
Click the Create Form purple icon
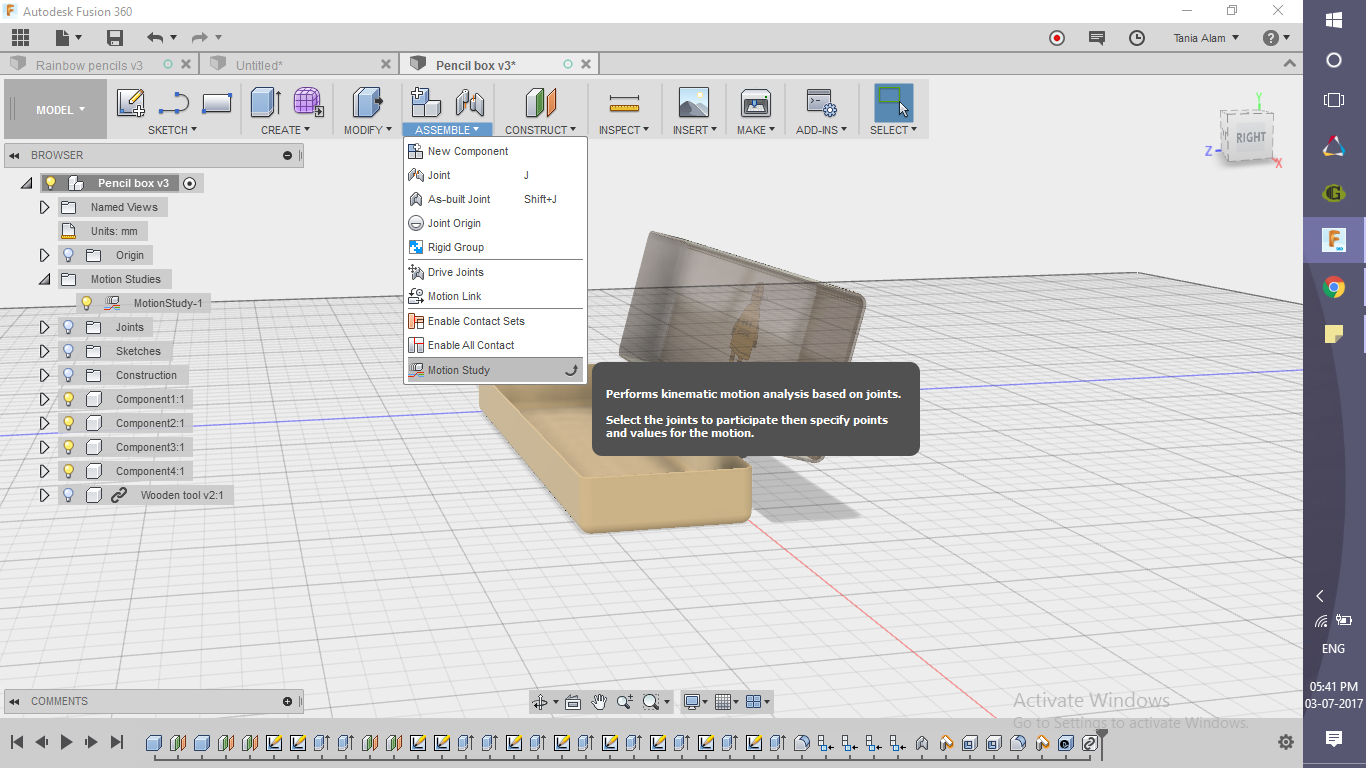point(308,103)
